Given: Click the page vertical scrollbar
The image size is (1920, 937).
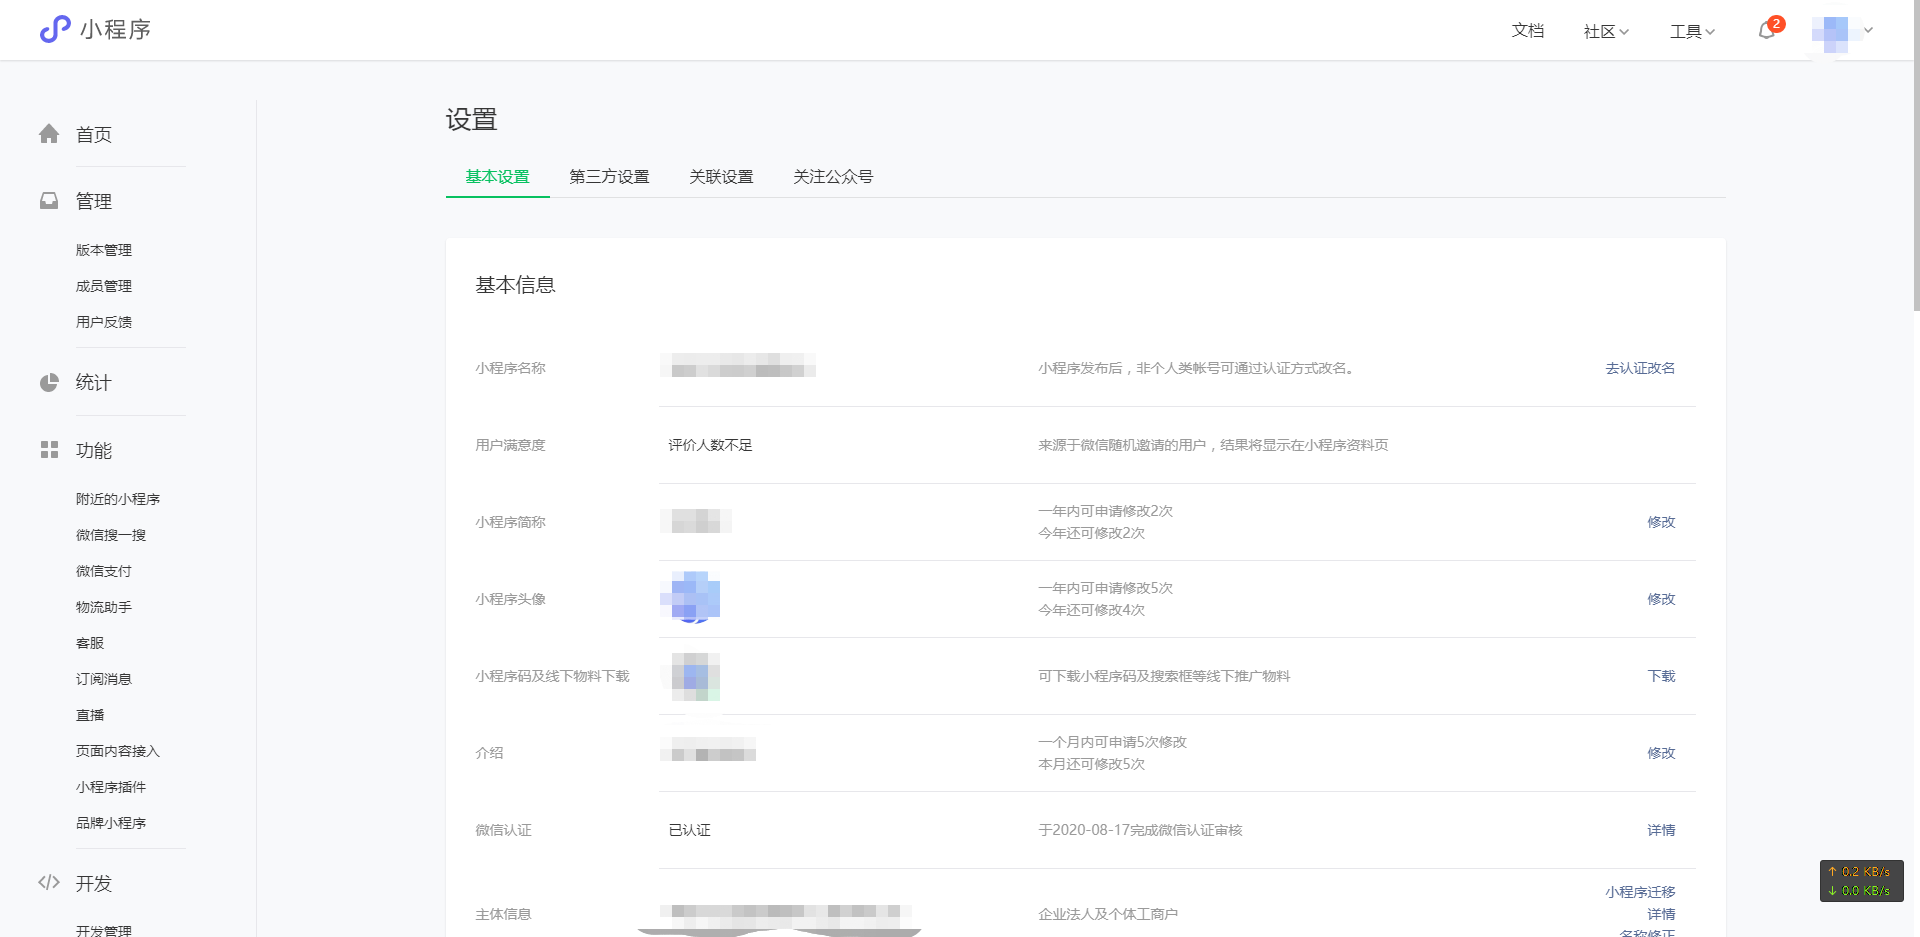Looking at the screenshot, I should 1916,155.
